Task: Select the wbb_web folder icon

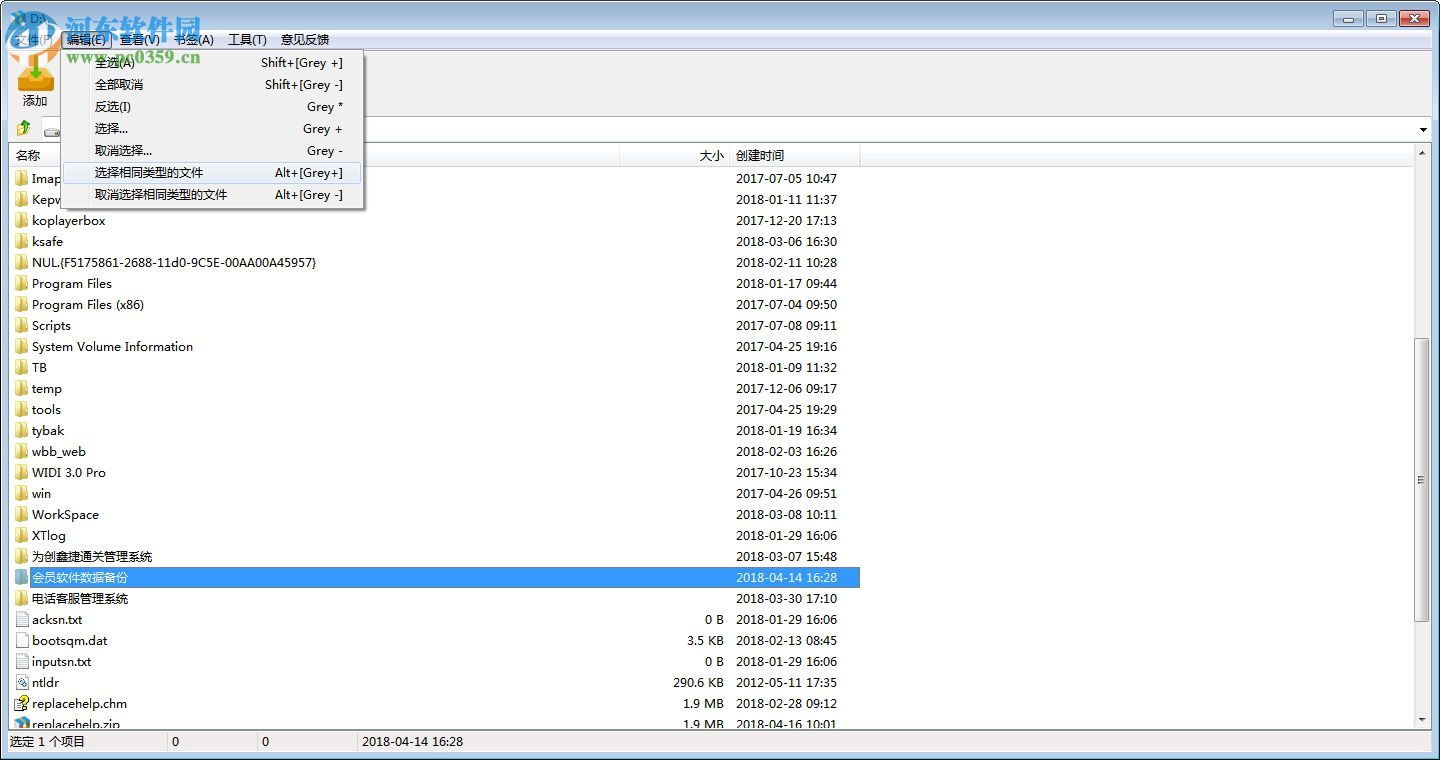Action: [22, 451]
